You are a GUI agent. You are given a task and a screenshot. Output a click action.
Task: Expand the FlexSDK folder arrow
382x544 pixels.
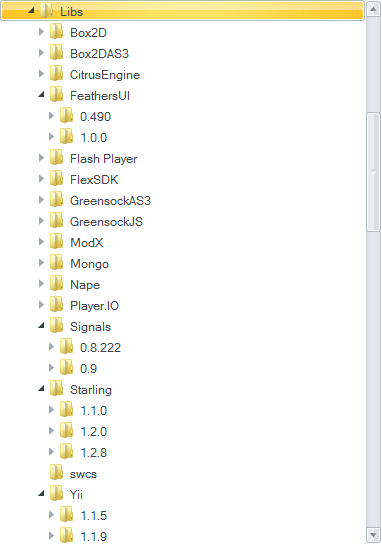[x=41, y=179]
